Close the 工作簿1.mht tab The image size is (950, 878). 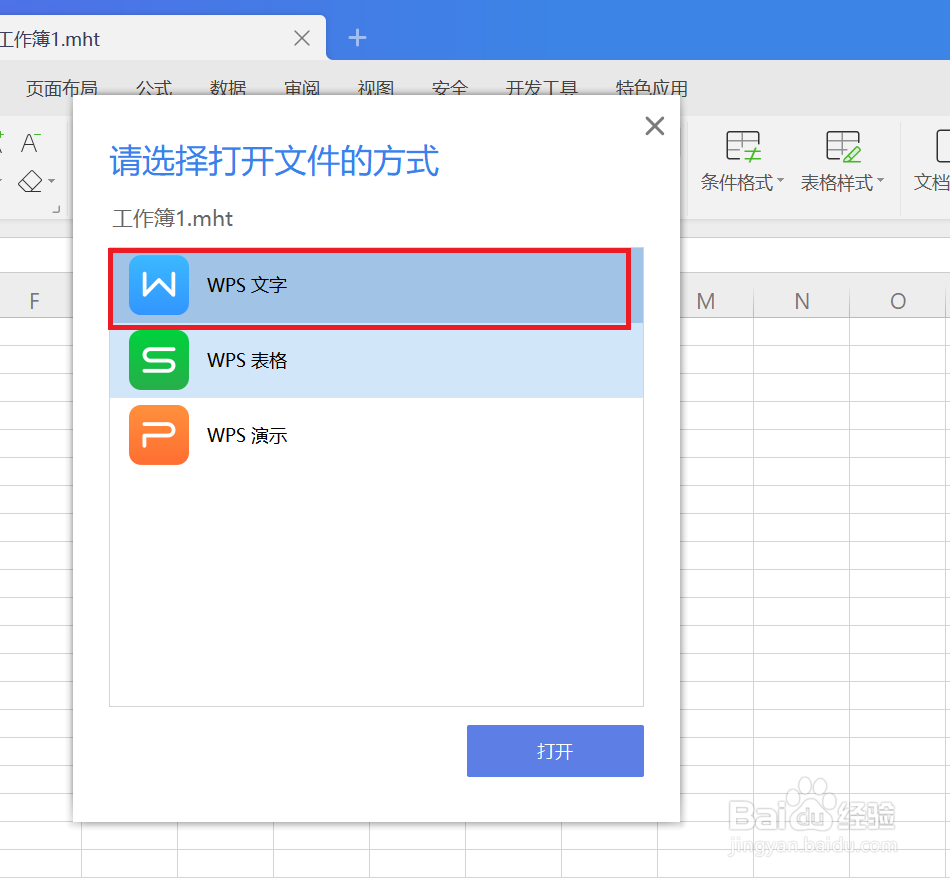point(302,38)
